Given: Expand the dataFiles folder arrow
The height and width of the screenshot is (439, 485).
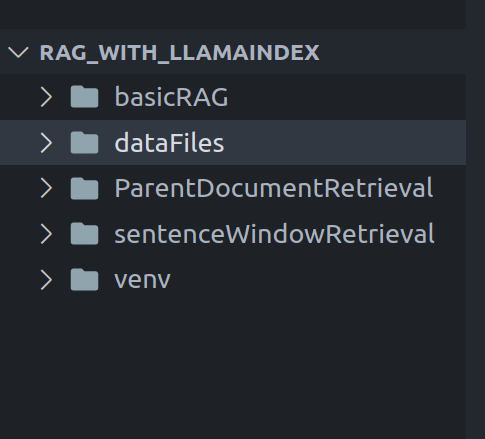Looking at the screenshot, I should (46, 143).
